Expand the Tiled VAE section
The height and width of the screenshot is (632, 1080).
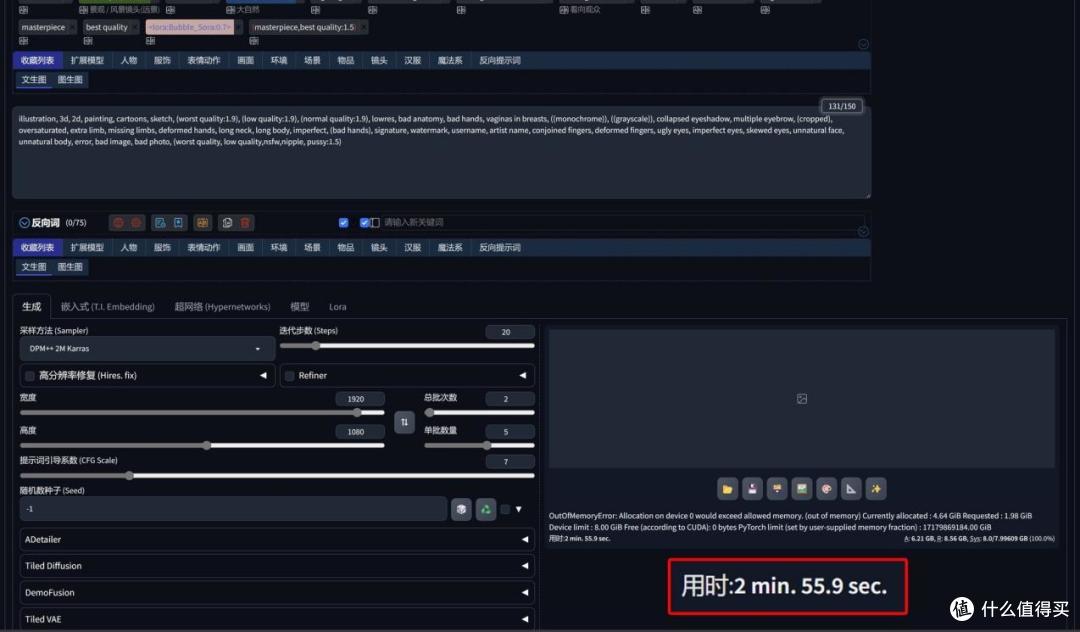(278, 619)
